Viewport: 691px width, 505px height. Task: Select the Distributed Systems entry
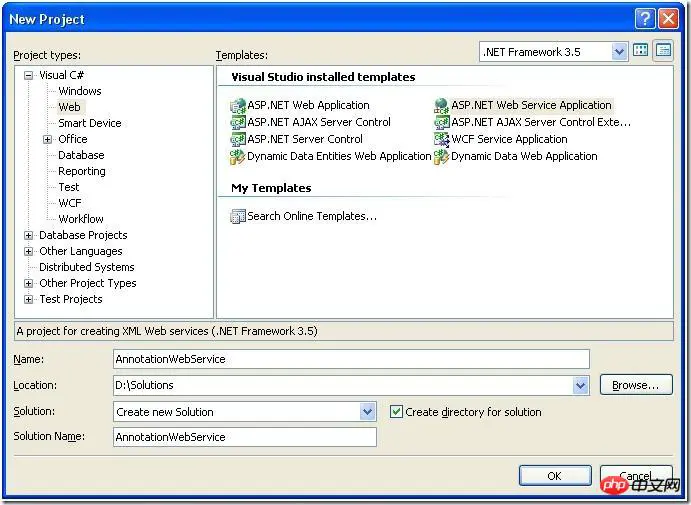tap(87, 267)
